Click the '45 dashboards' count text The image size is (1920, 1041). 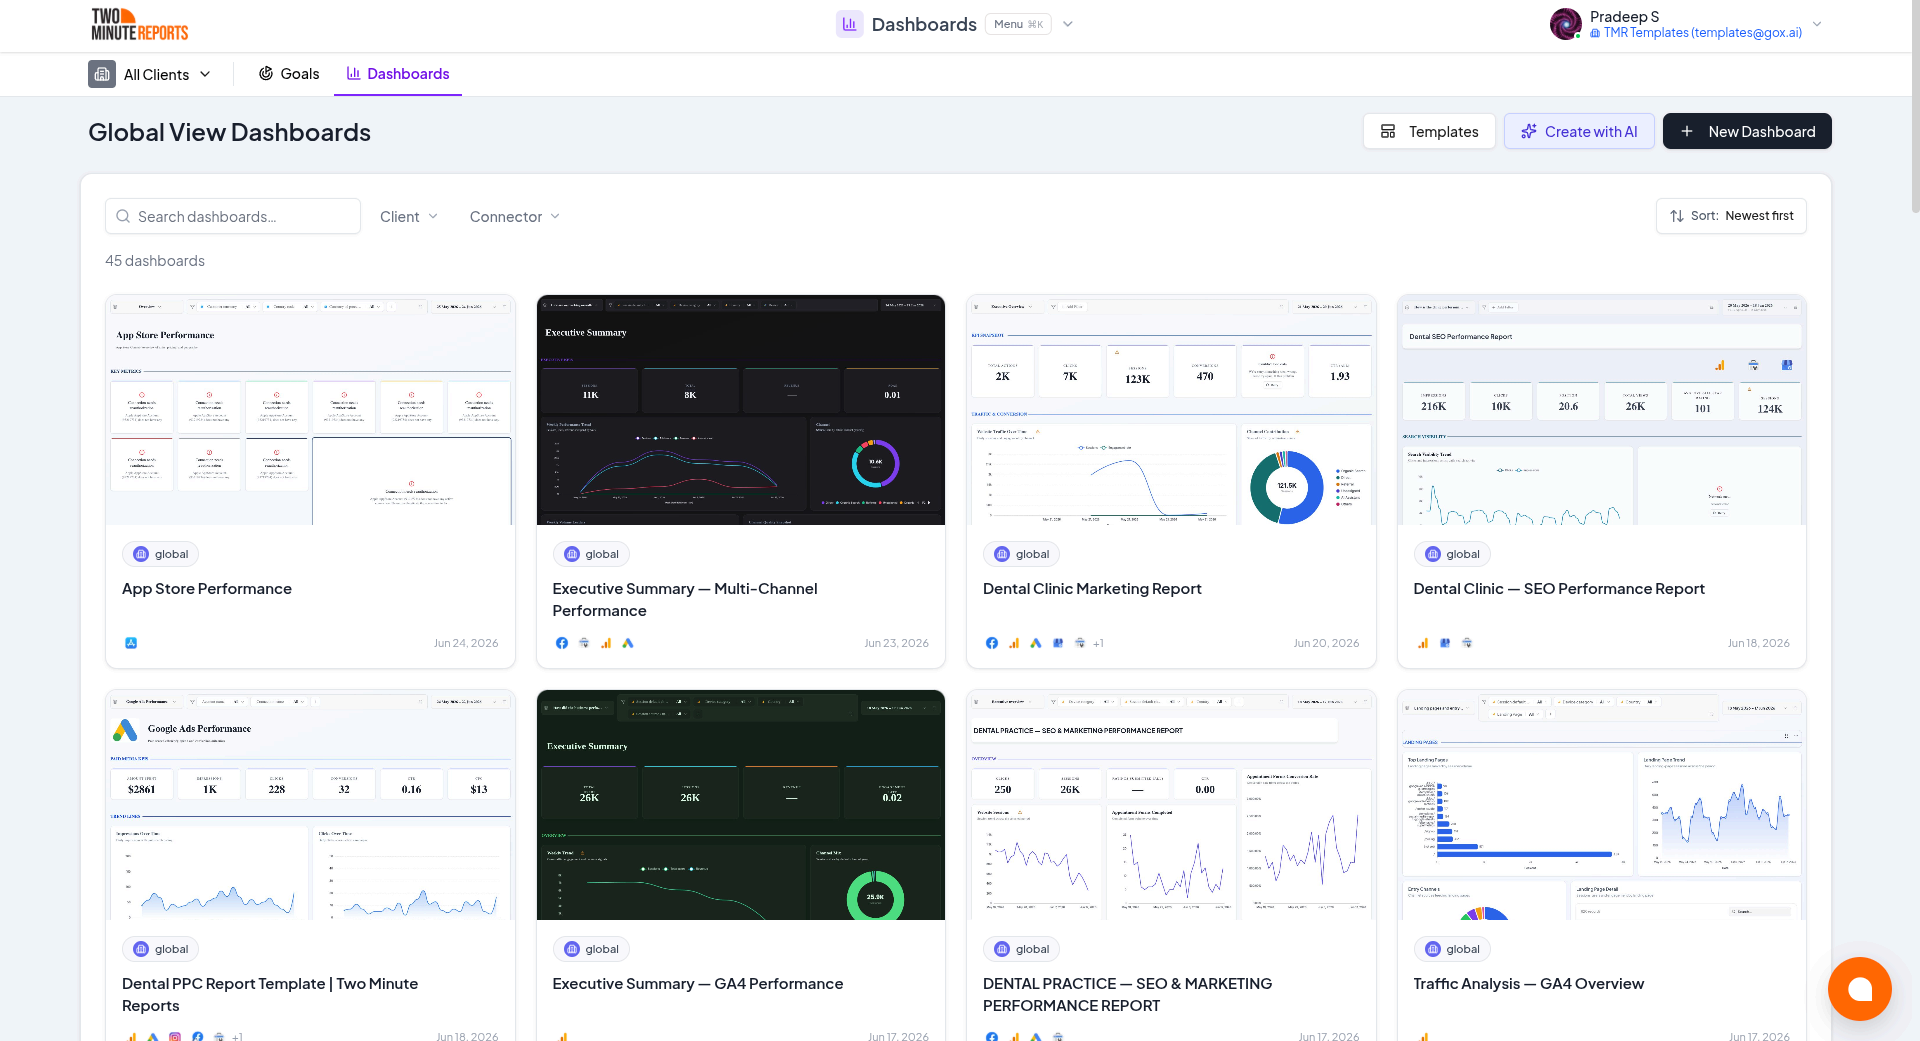155,261
